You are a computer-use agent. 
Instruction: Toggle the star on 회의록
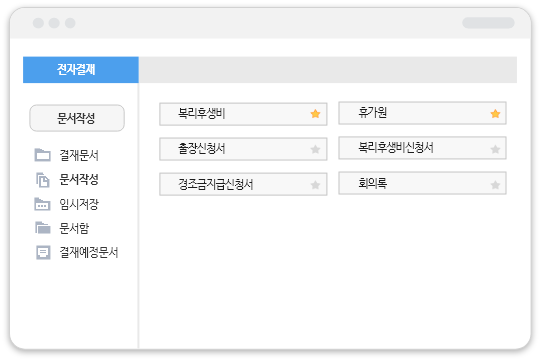pyautogui.click(x=495, y=185)
